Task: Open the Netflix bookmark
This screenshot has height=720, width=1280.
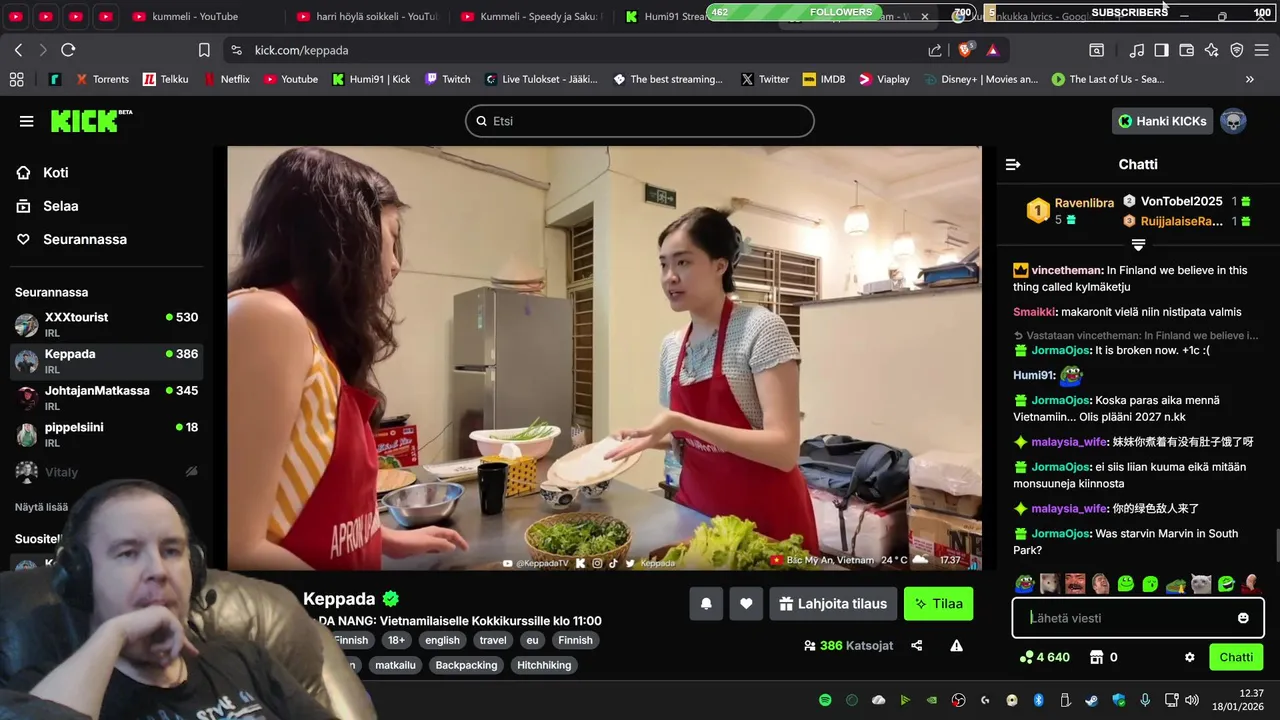Action: pos(227,79)
